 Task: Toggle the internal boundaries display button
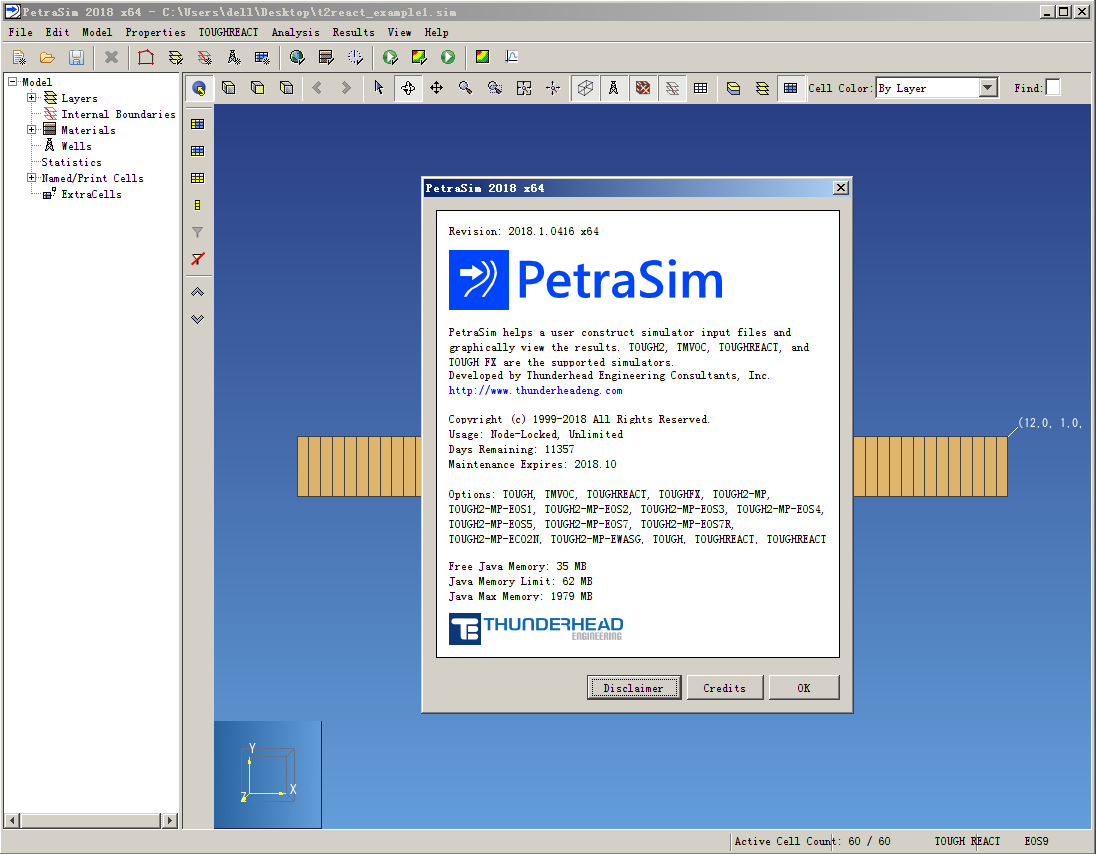(x=672, y=88)
